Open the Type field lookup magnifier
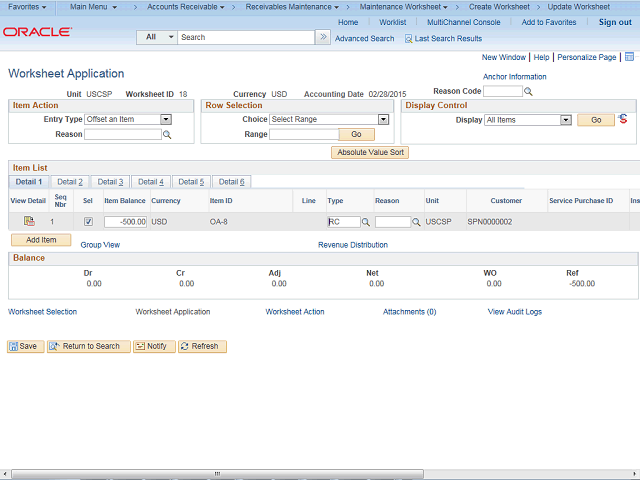The image size is (640, 480). coord(366,222)
